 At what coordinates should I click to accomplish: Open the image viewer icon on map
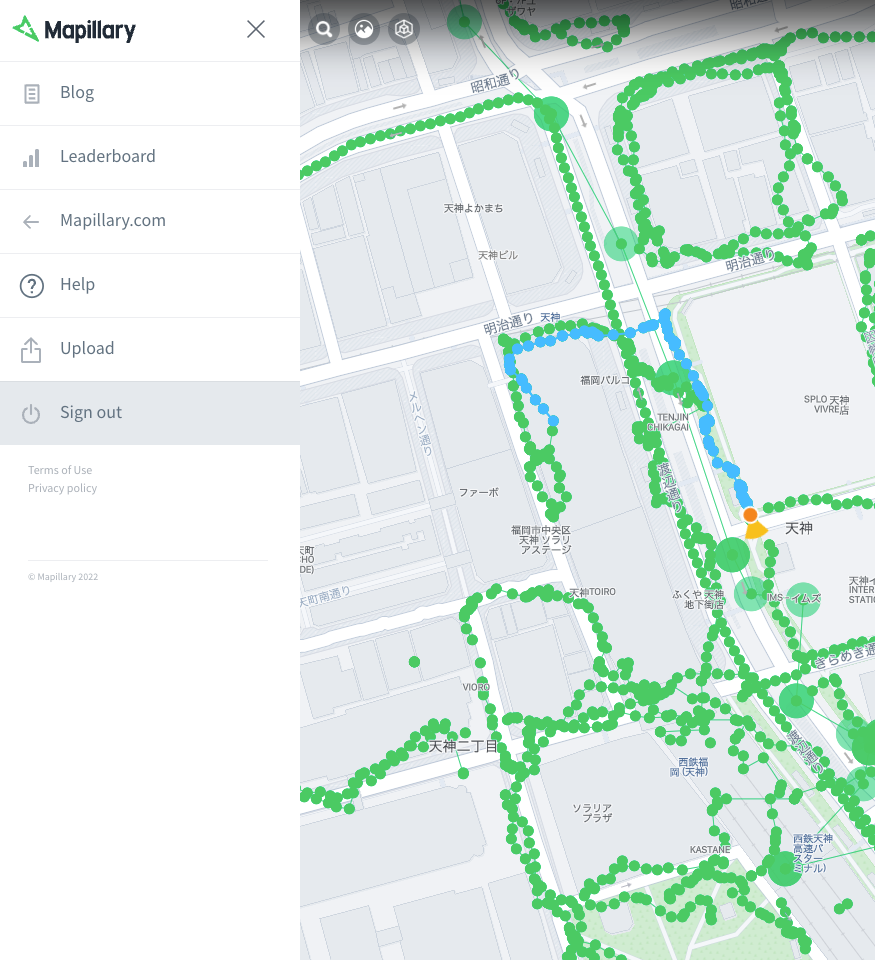pos(364,29)
